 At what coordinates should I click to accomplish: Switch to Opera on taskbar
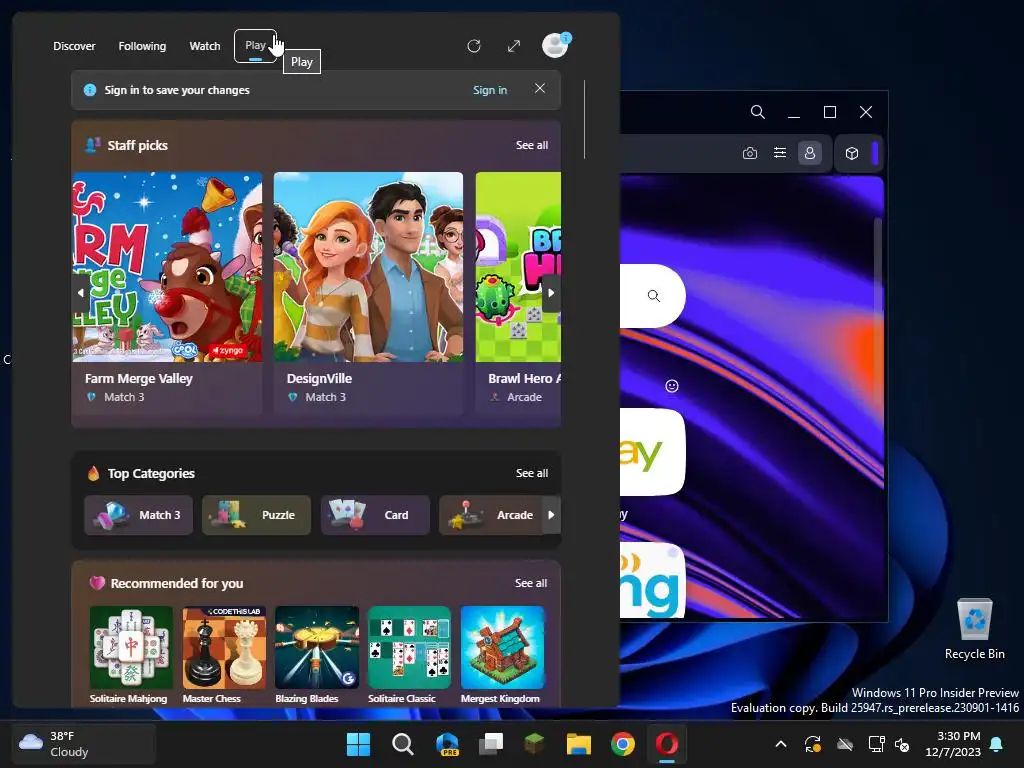click(667, 744)
